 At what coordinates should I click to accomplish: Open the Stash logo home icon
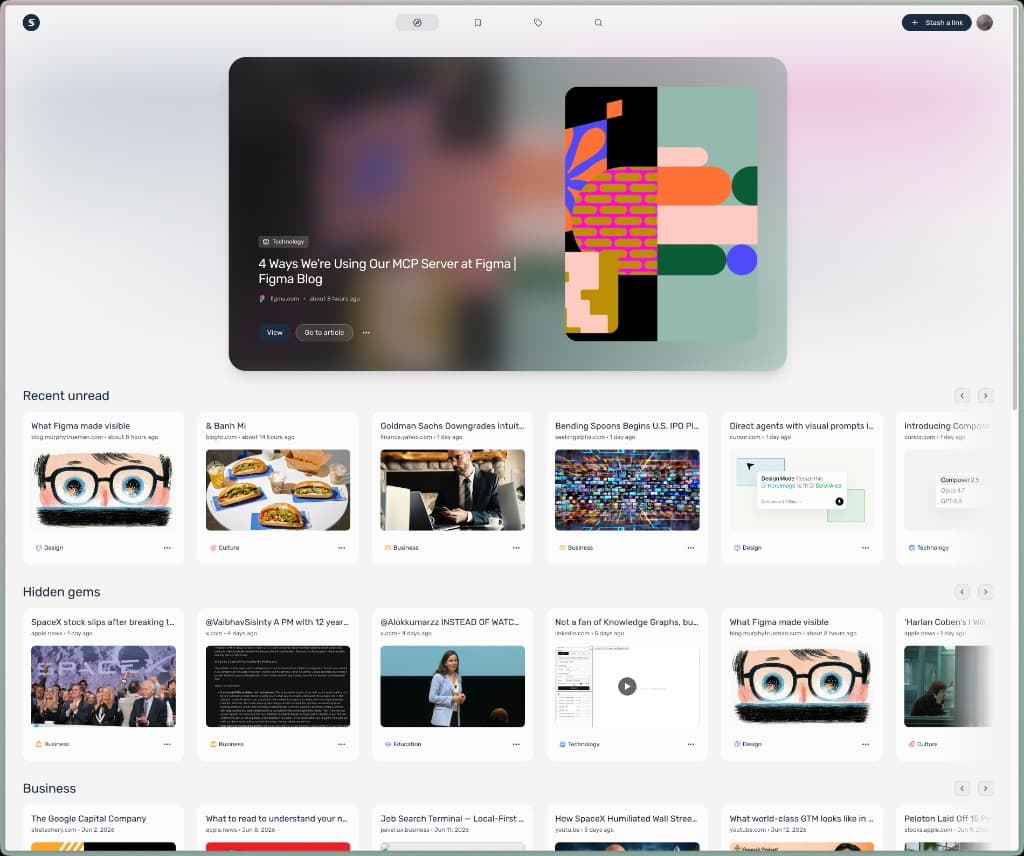[x=31, y=23]
